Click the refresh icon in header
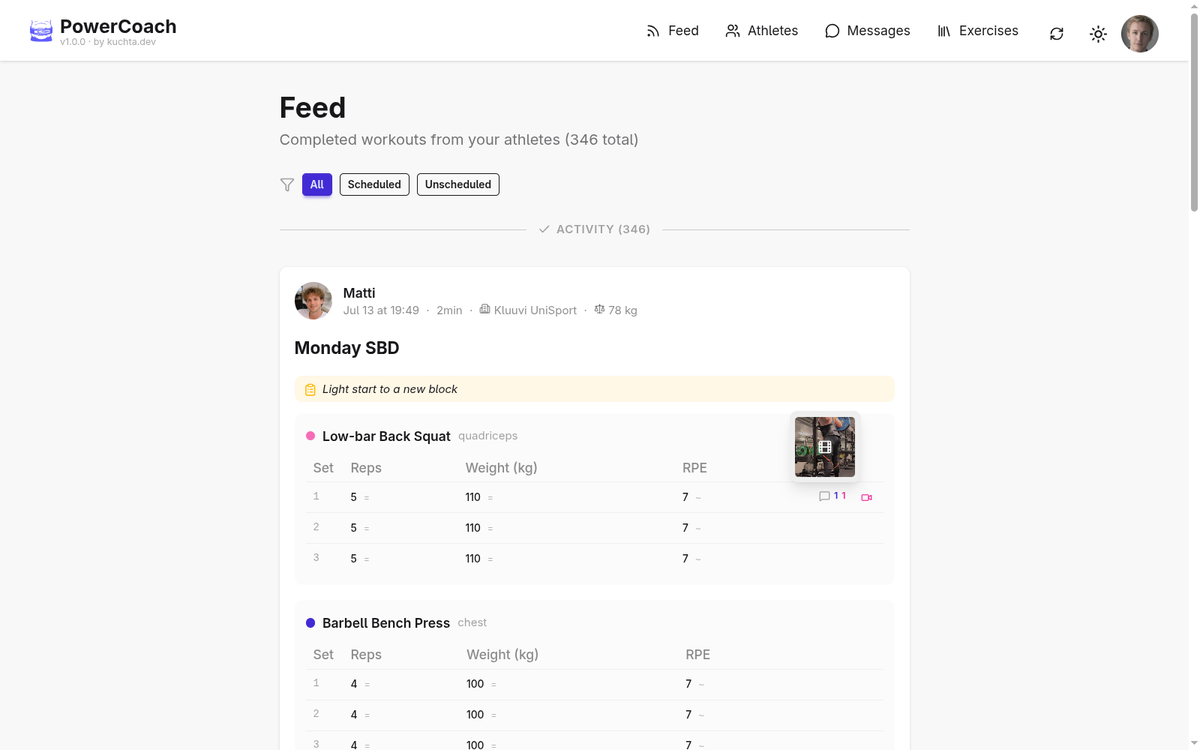Viewport: 1200px width, 750px height. coord(1056,34)
